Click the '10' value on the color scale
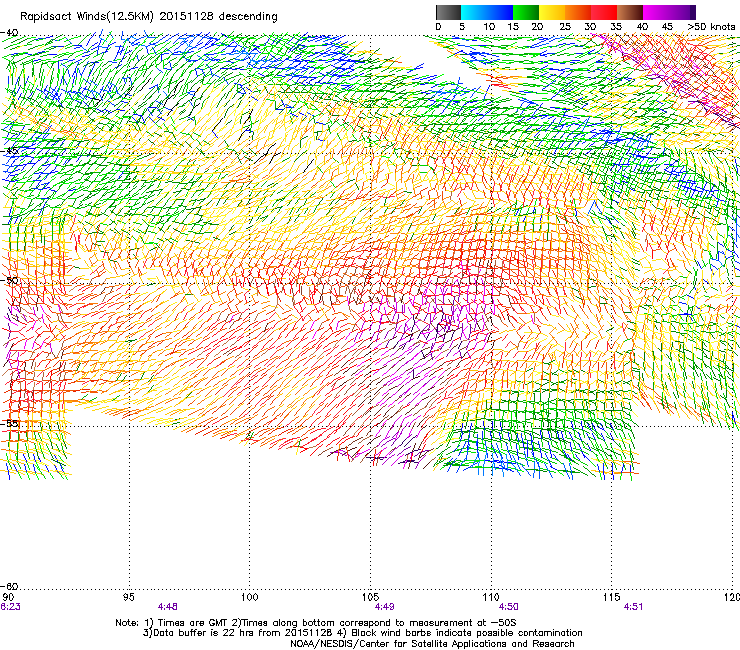Screen dimensions: 740x650 click(489, 27)
